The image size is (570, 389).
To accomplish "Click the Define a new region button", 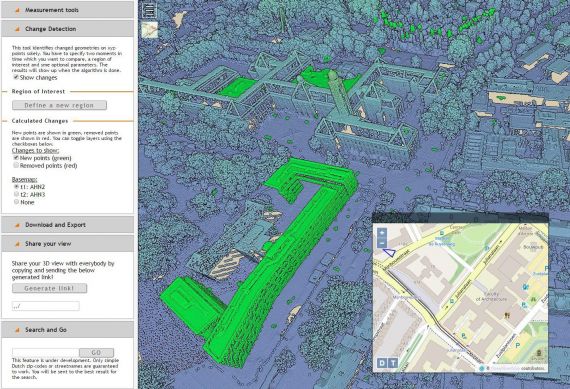I will 59,105.
